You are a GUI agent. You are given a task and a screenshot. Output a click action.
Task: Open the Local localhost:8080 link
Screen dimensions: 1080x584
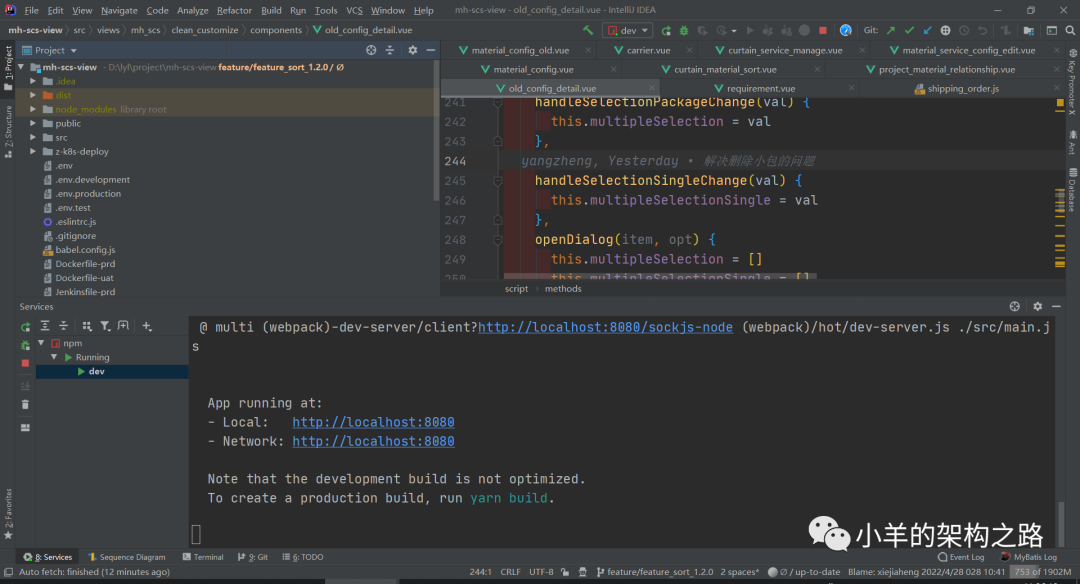click(373, 422)
